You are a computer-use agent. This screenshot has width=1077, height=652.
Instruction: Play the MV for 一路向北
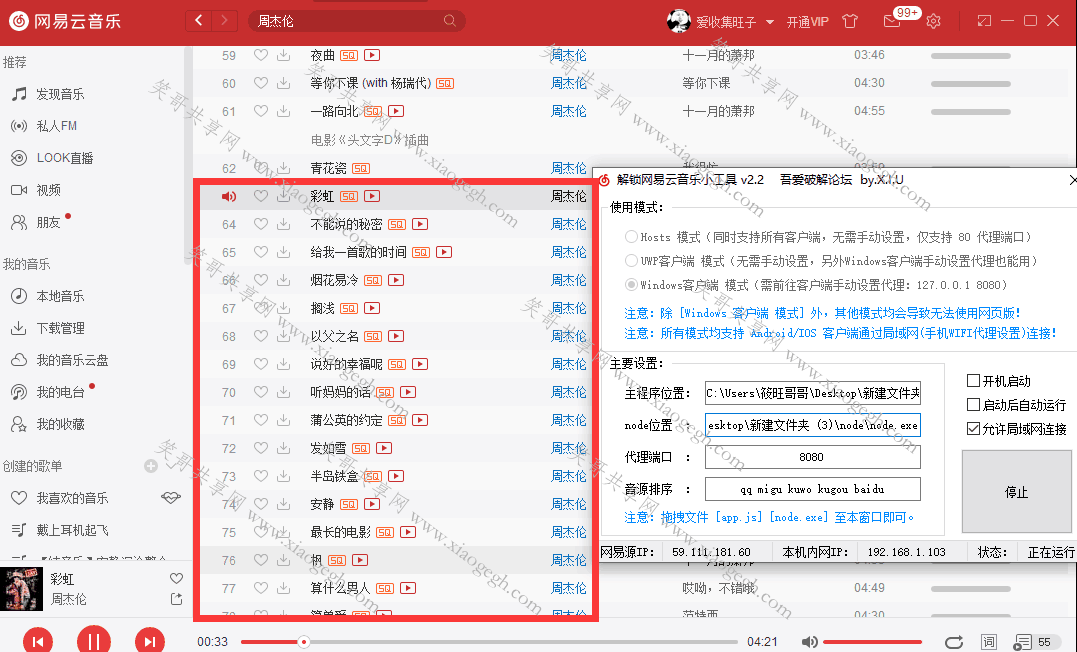396,111
